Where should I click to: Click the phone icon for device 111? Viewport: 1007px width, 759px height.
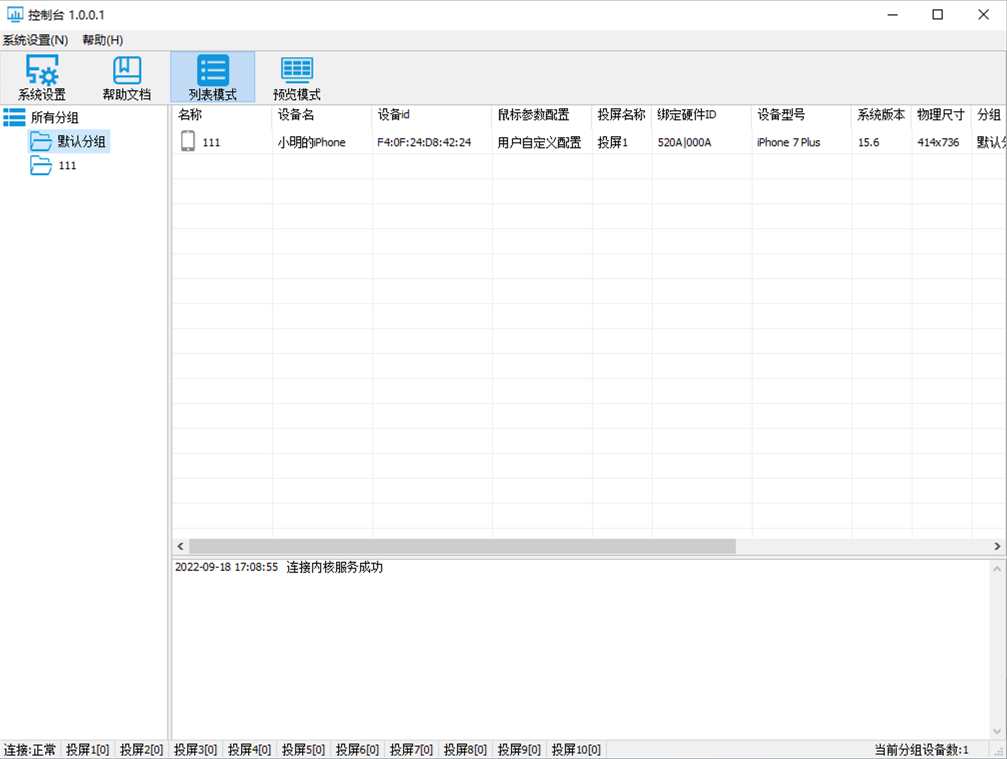[188, 142]
